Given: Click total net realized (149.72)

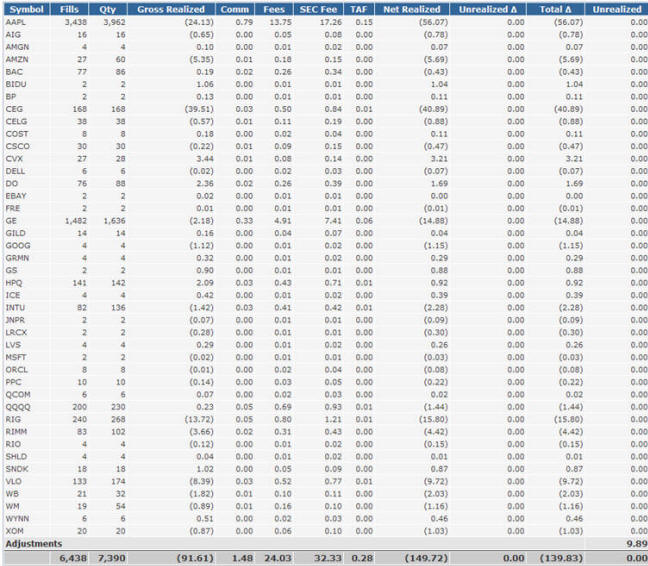Looking at the screenshot, I should pyautogui.click(x=426, y=558).
